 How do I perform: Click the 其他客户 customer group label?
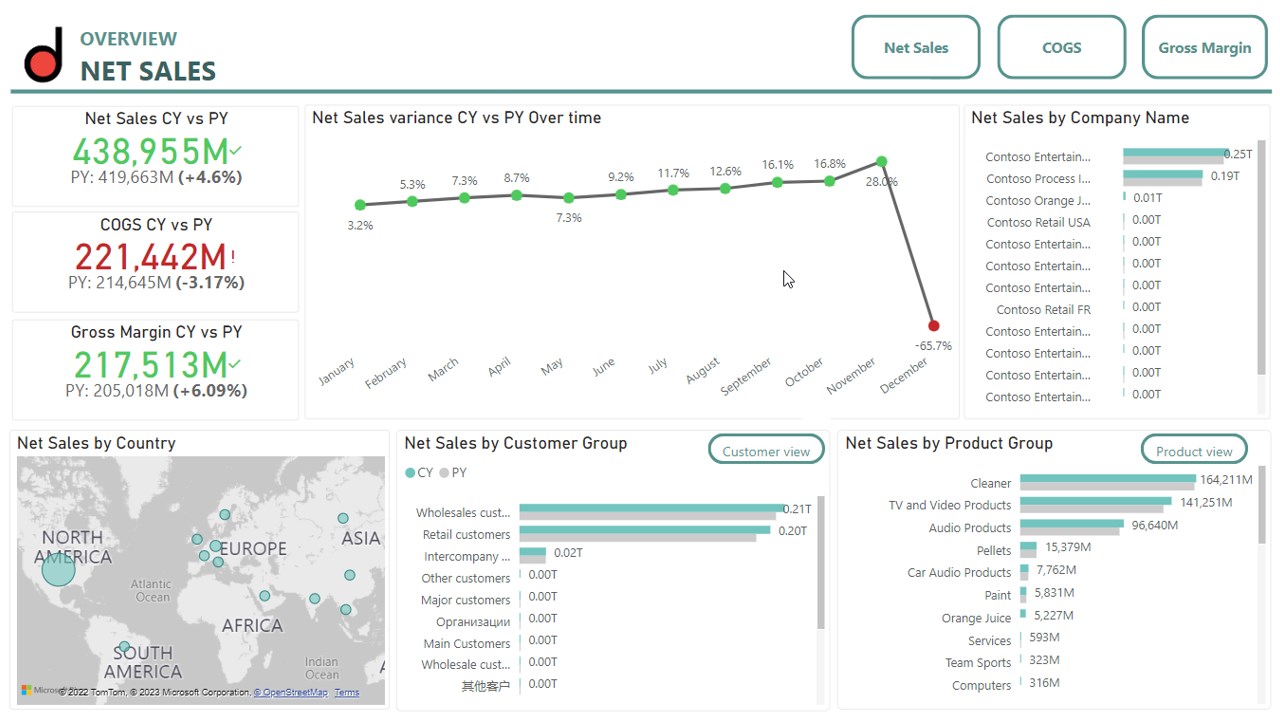click(486, 686)
